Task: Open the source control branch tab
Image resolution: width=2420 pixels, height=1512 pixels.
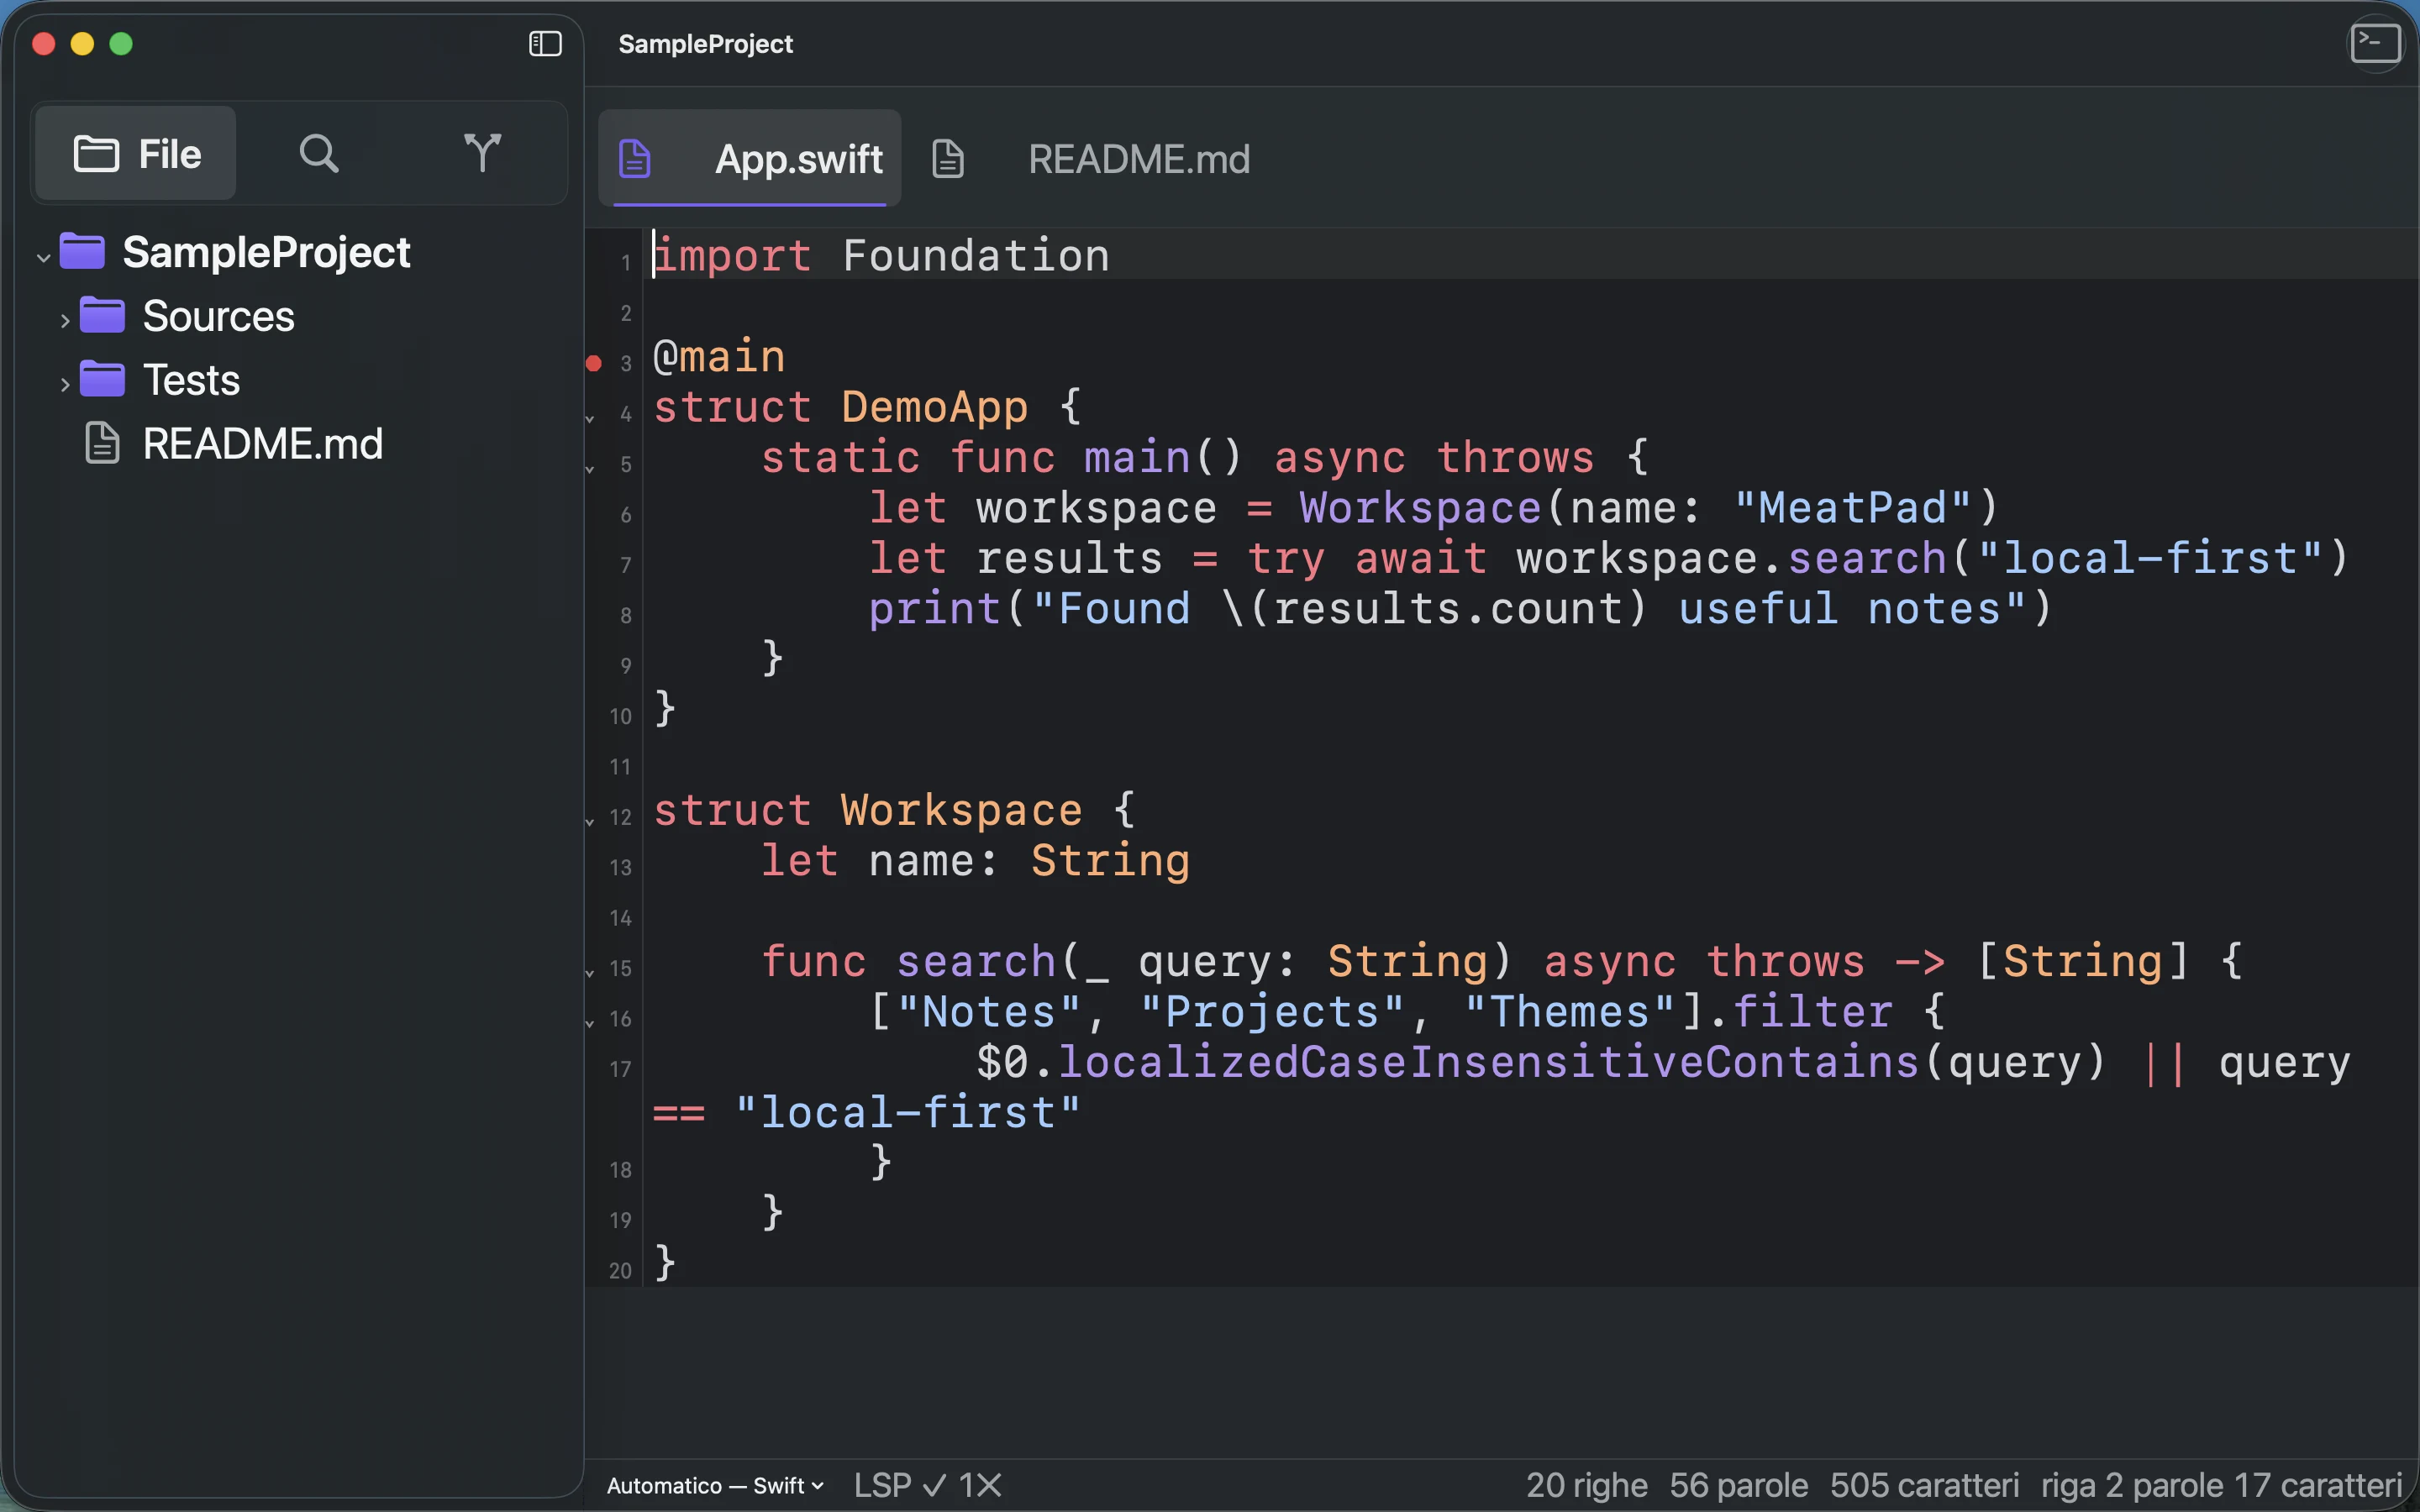Action: pos(482,153)
